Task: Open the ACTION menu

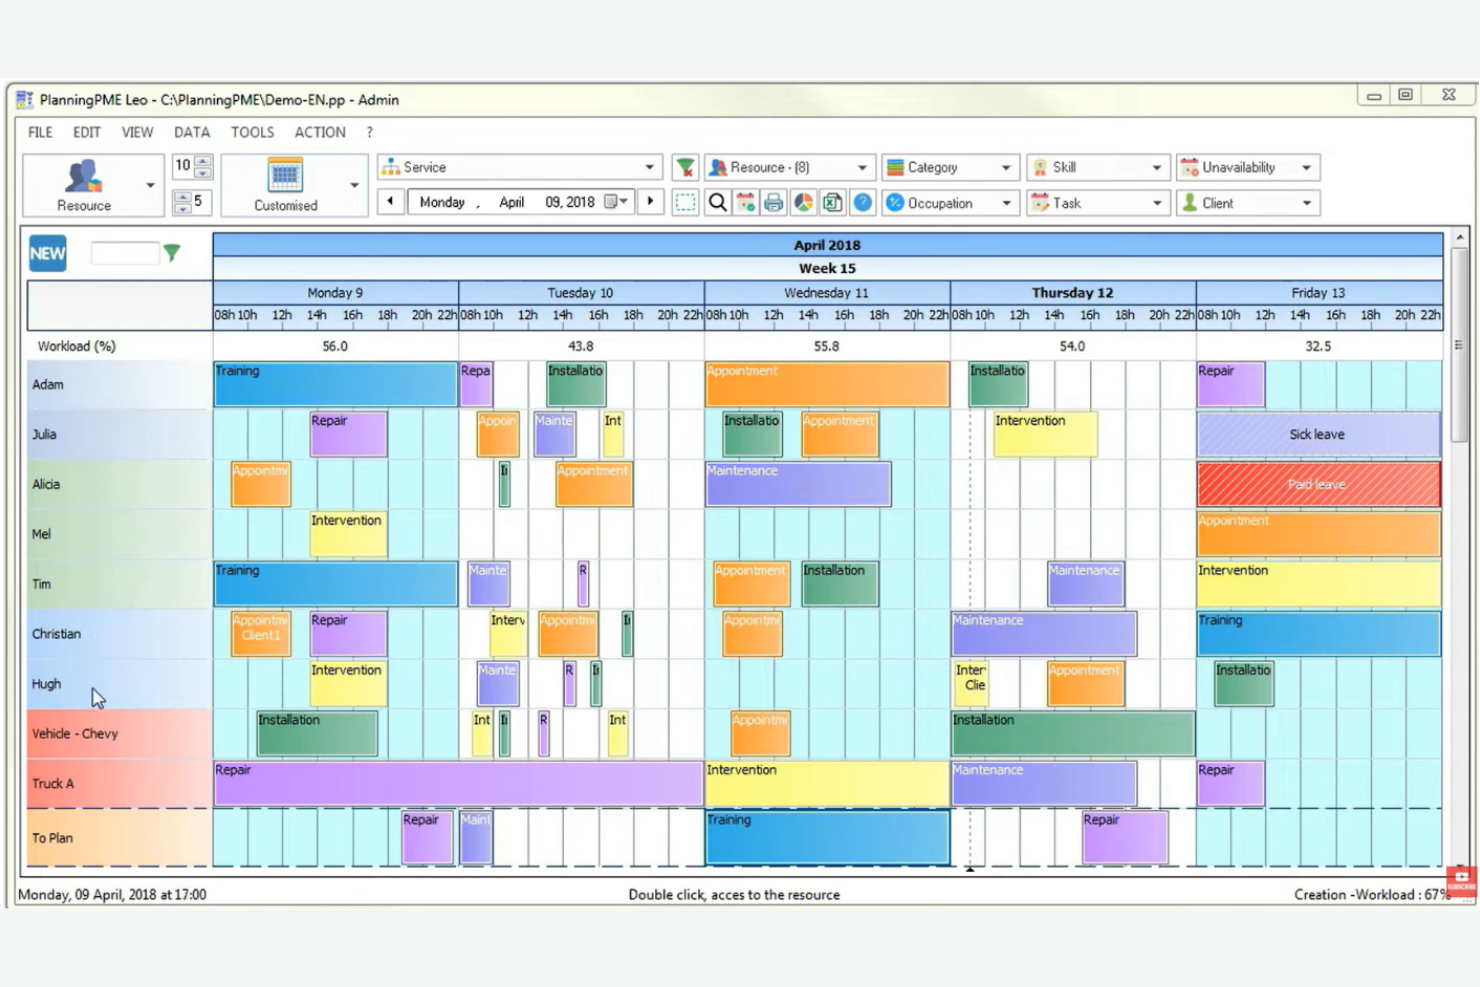Action: click(319, 131)
